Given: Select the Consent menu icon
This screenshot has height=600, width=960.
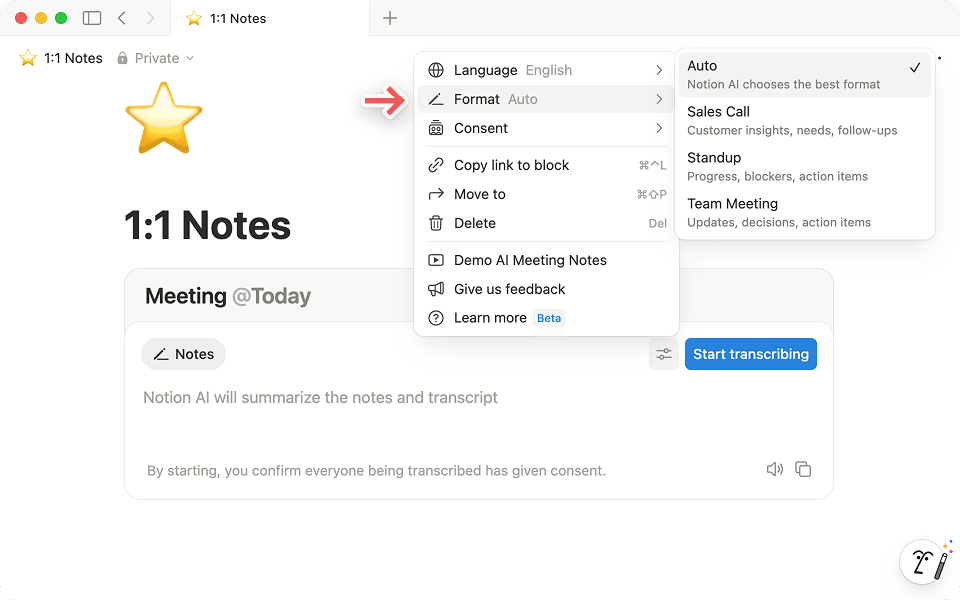Looking at the screenshot, I should pos(436,128).
